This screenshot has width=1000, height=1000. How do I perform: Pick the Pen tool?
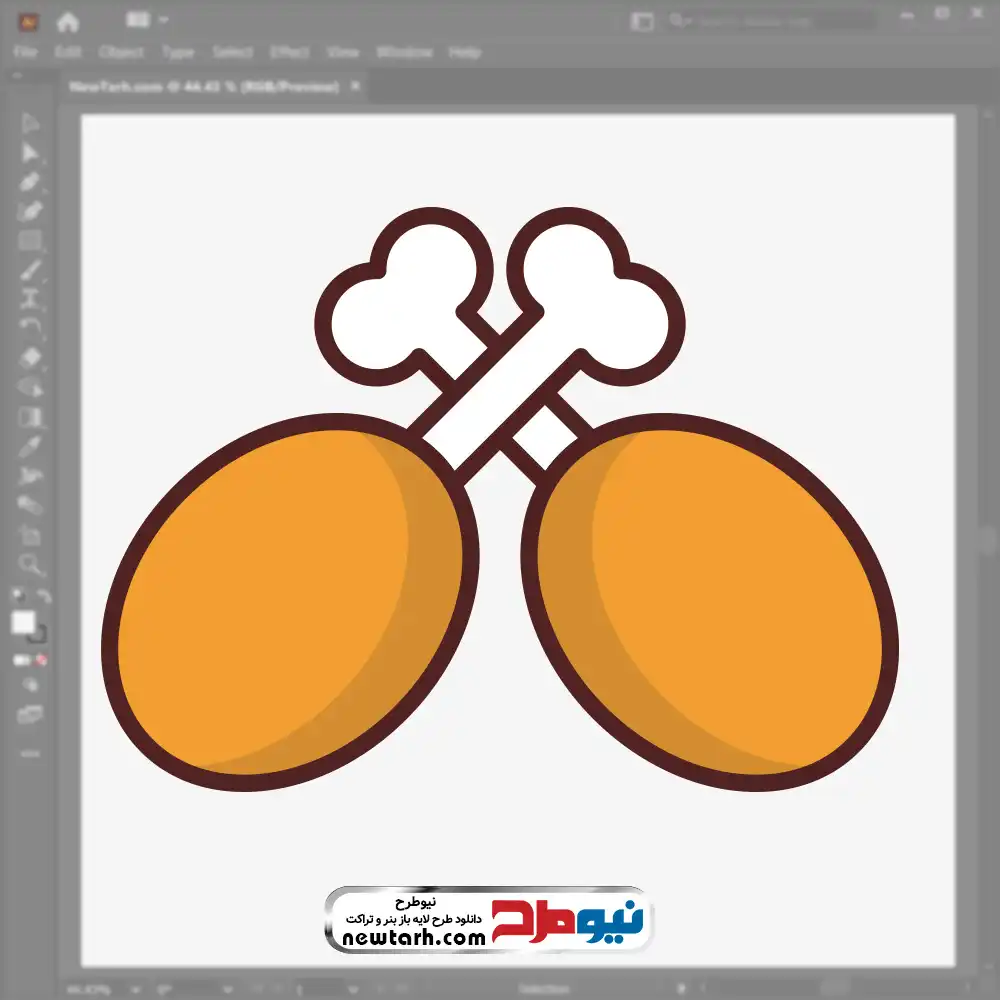(31, 182)
